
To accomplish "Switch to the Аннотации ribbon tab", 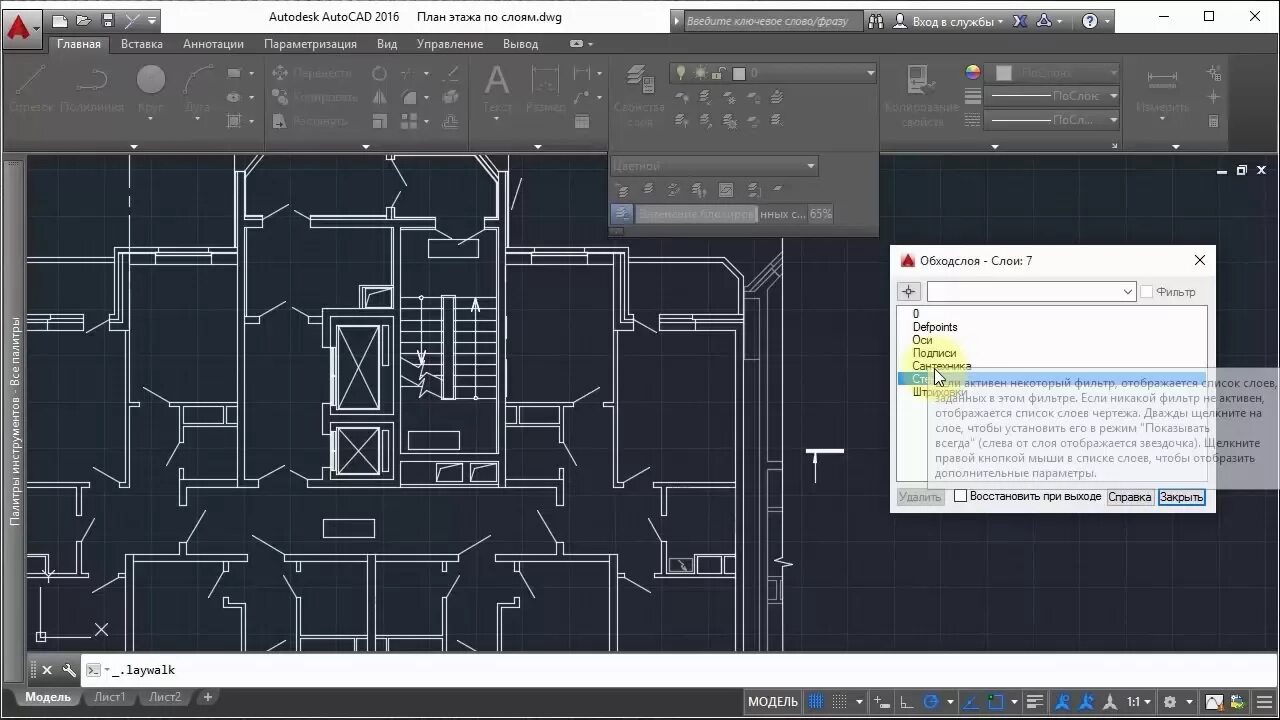I will [213, 44].
